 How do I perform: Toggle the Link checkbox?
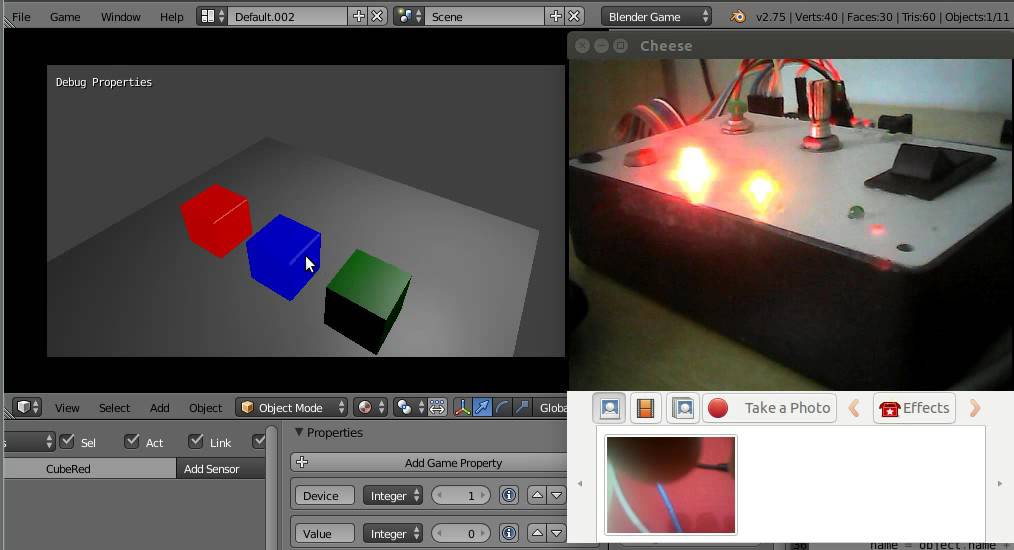196,441
